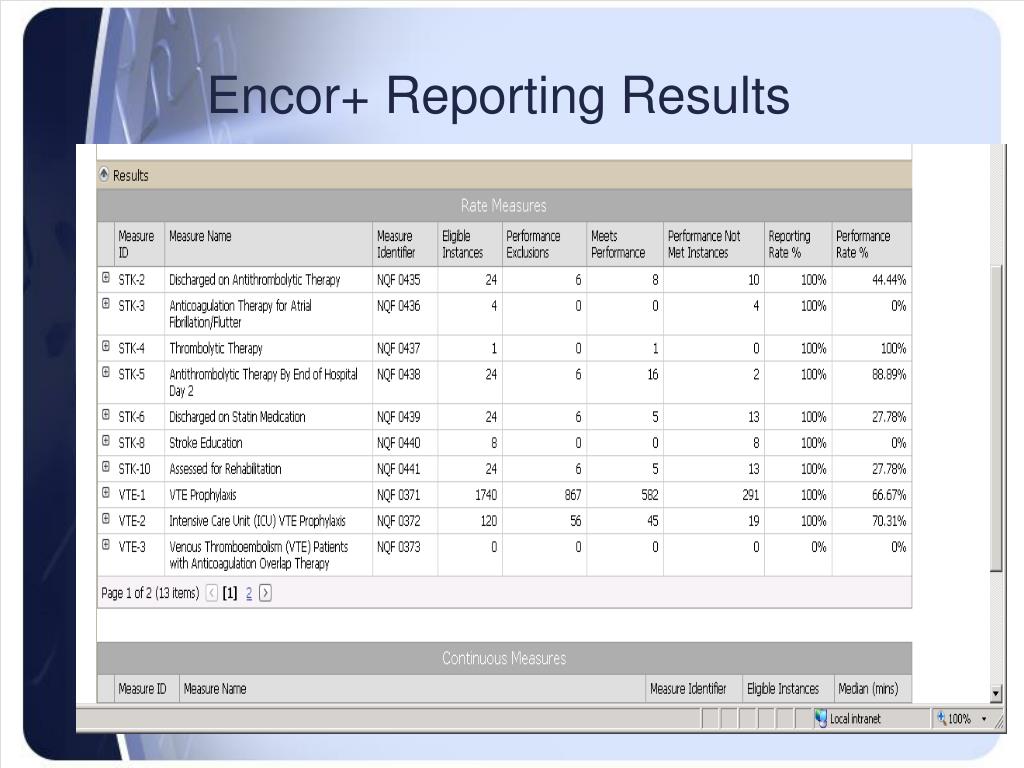This screenshot has height=768, width=1024.
Task: Select current page [1] in pager
Action: pos(230,593)
